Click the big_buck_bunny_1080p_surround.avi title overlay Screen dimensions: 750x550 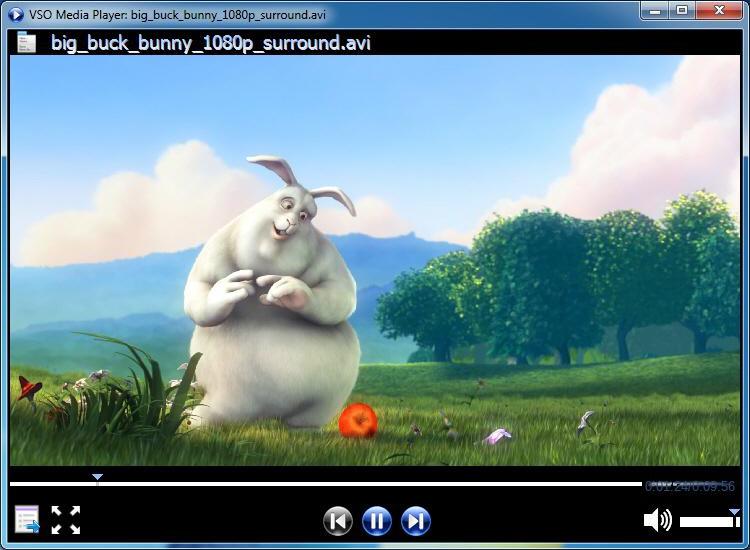[x=210, y=44]
